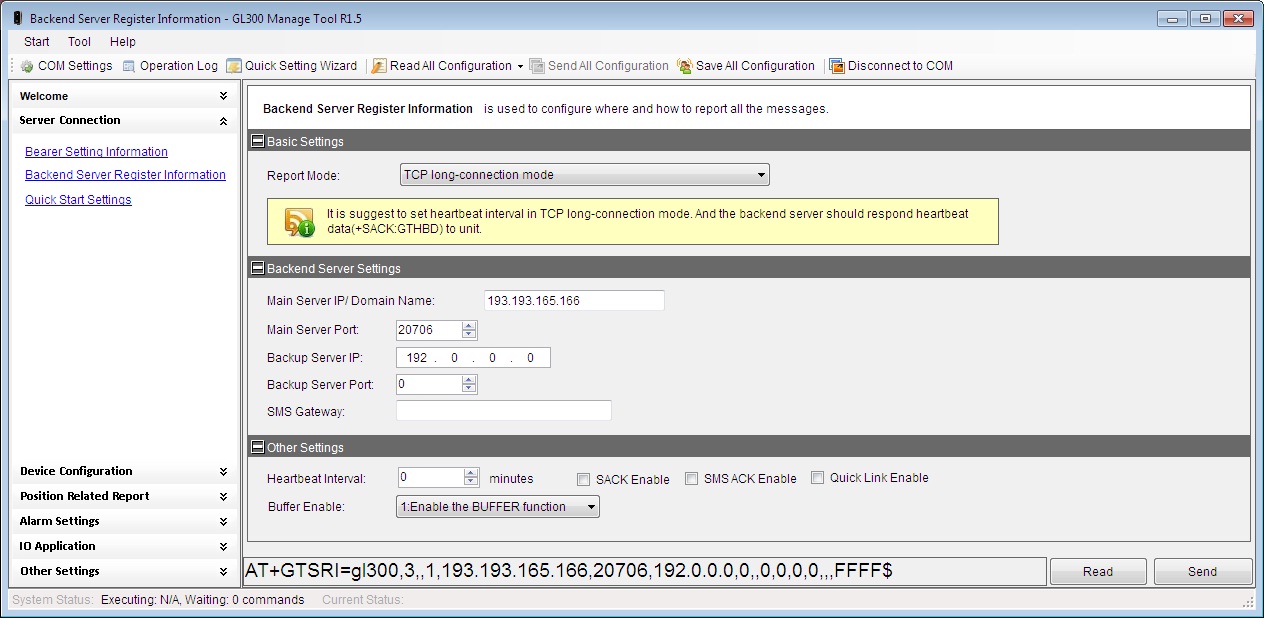This screenshot has height=618, width=1264.
Task: Click the SMS Gateway input field
Action: pyautogui.click(x=503, y=411)
